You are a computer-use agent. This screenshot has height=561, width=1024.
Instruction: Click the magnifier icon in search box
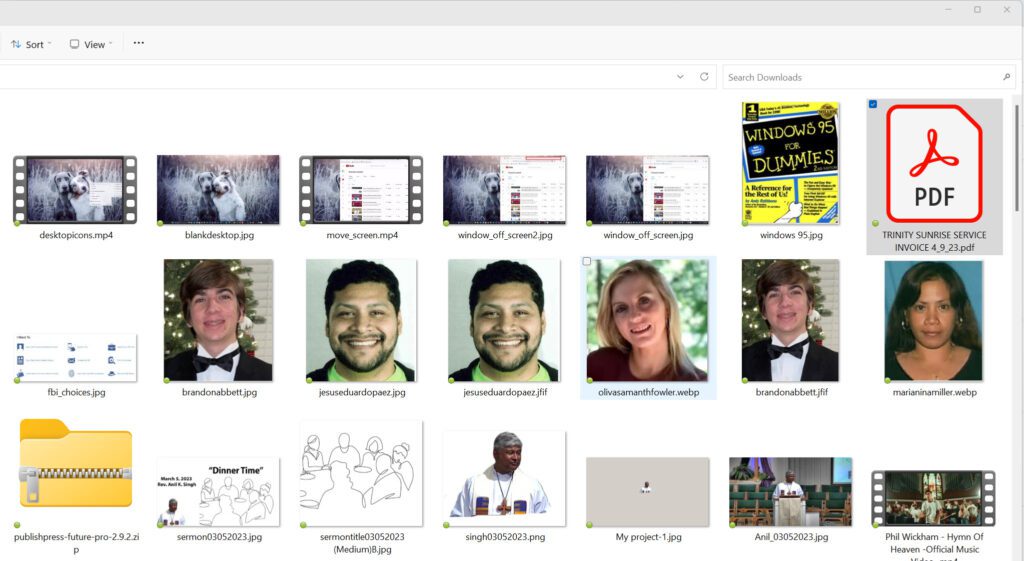coord(1006,77)
